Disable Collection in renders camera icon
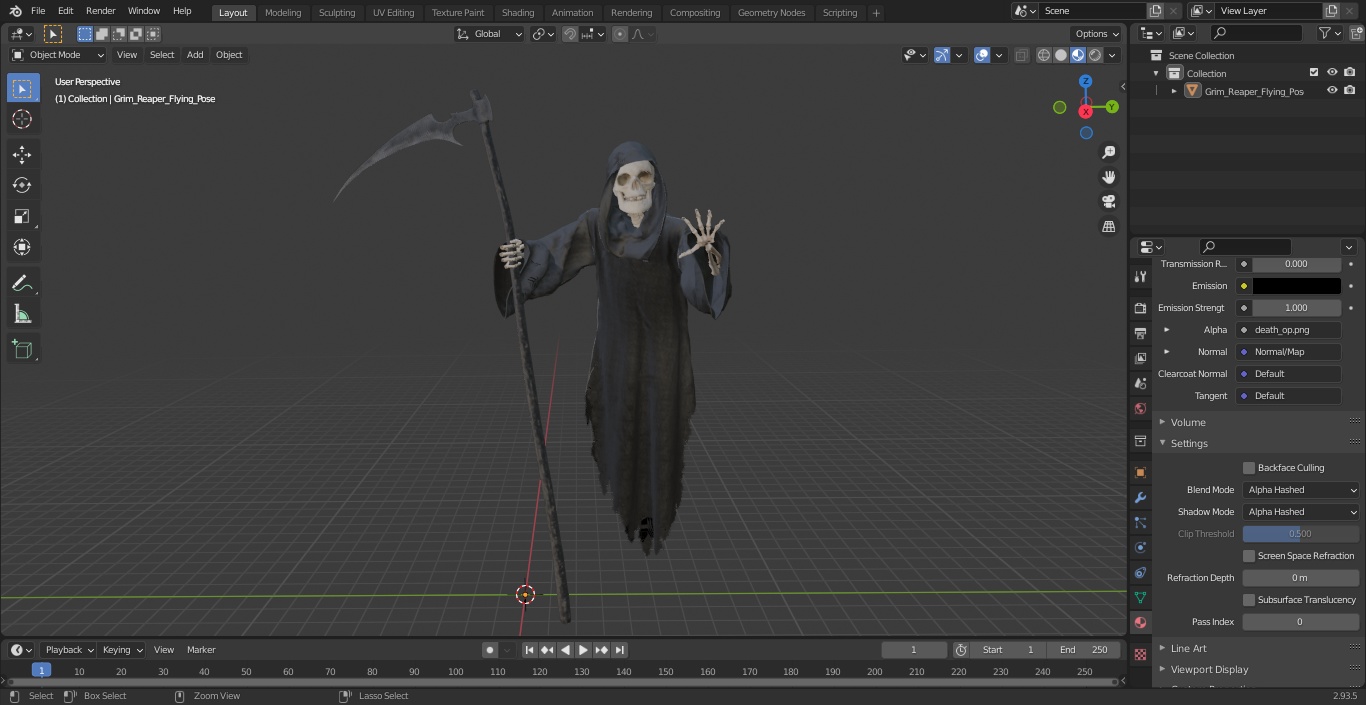Viewport: 1366px width, 705px height. (x=1350, y=73)
